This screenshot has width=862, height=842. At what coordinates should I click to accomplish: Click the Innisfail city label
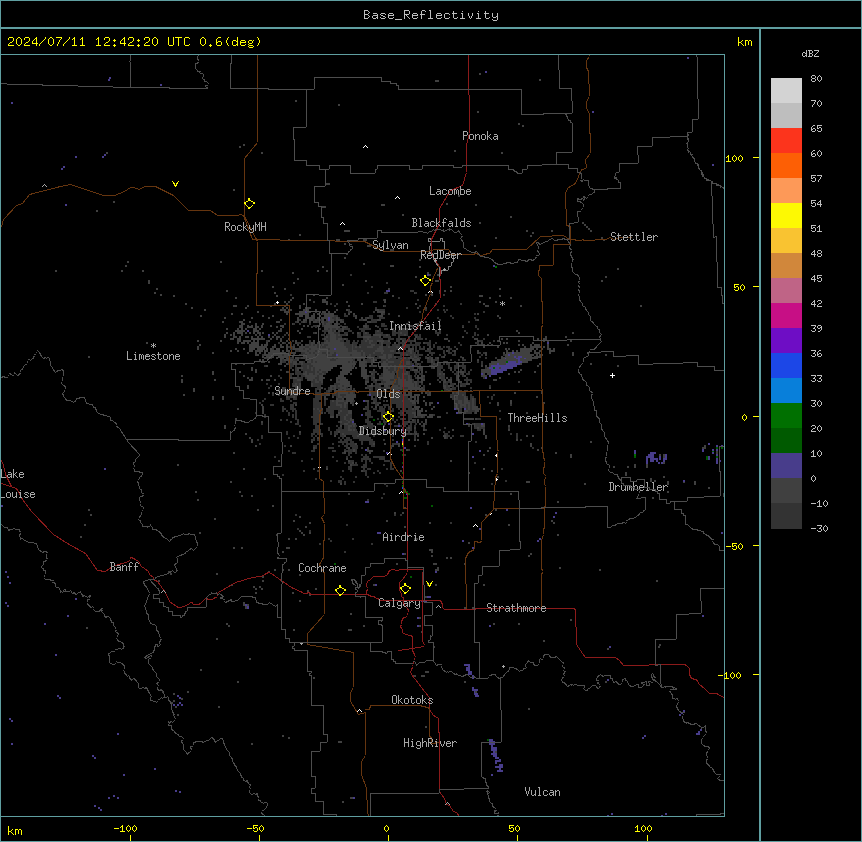click(x=415, y=326)
